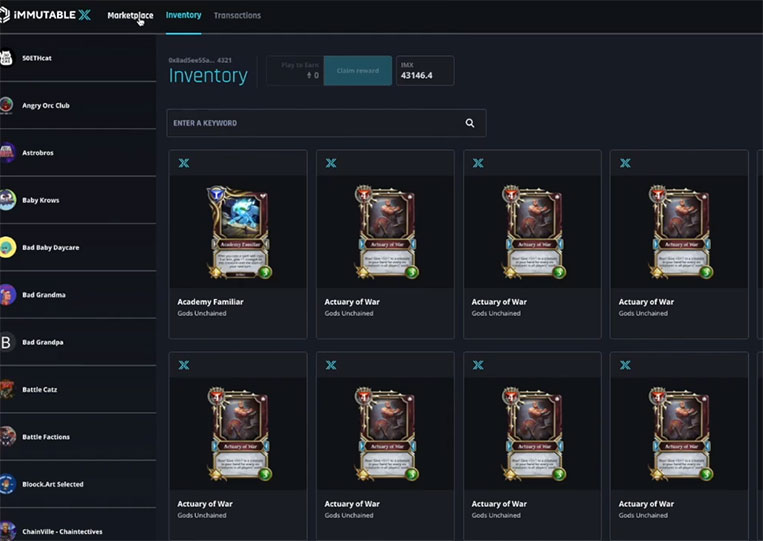Select Bad Grandpa collection label
Image resolution: width=763 pixels, height=541 pixels.
[42, 342]
